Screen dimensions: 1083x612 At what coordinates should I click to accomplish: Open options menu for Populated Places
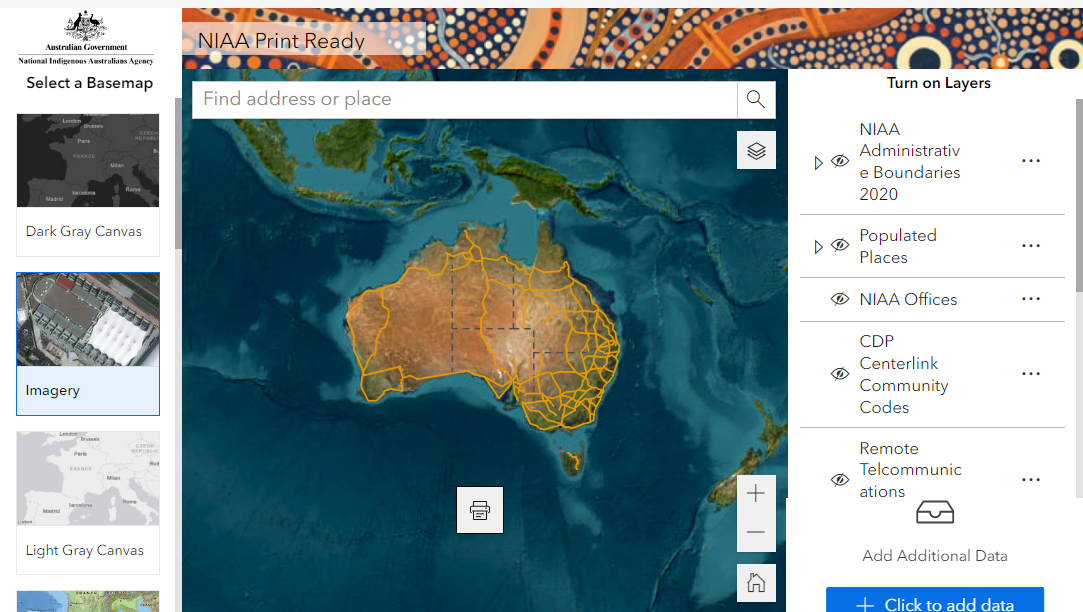(1031, 246)
